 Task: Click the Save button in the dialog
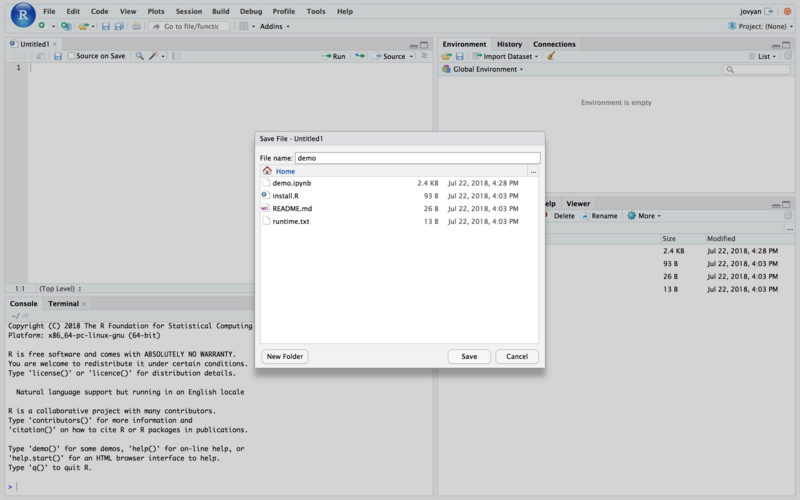coord(469,356)
